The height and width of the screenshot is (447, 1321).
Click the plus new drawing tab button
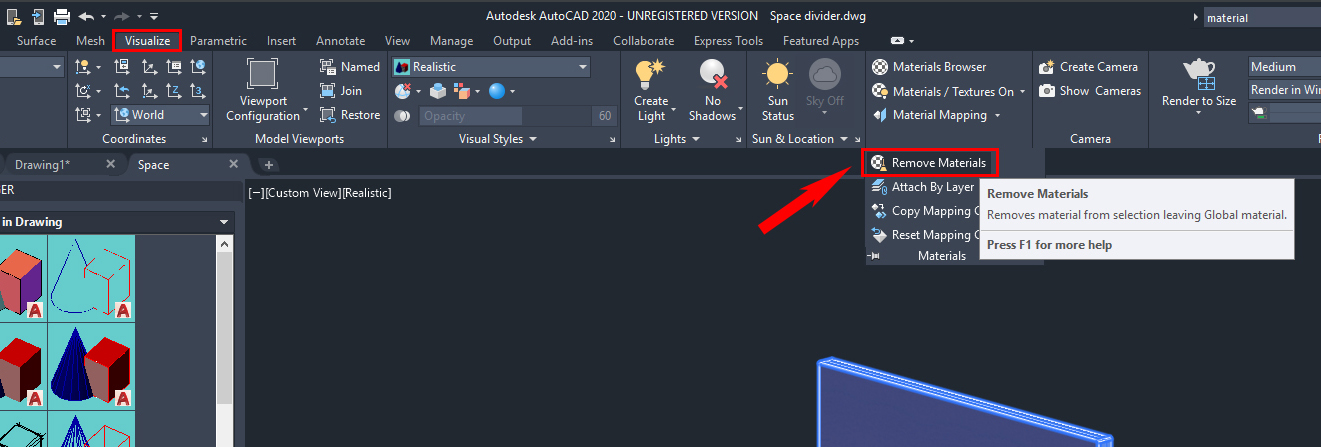click(x=269, y=164)
